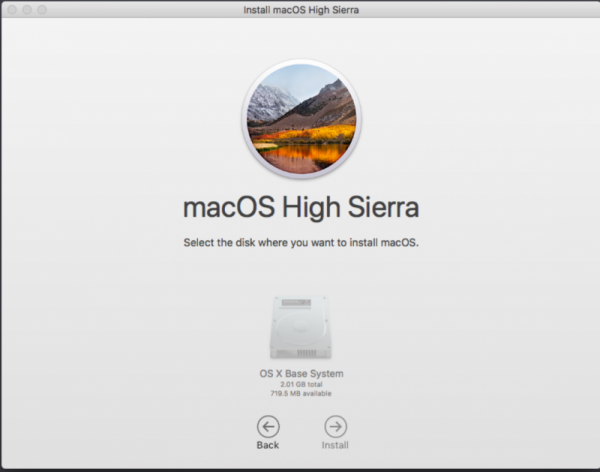Close the installer window with red button

(12, 10)
